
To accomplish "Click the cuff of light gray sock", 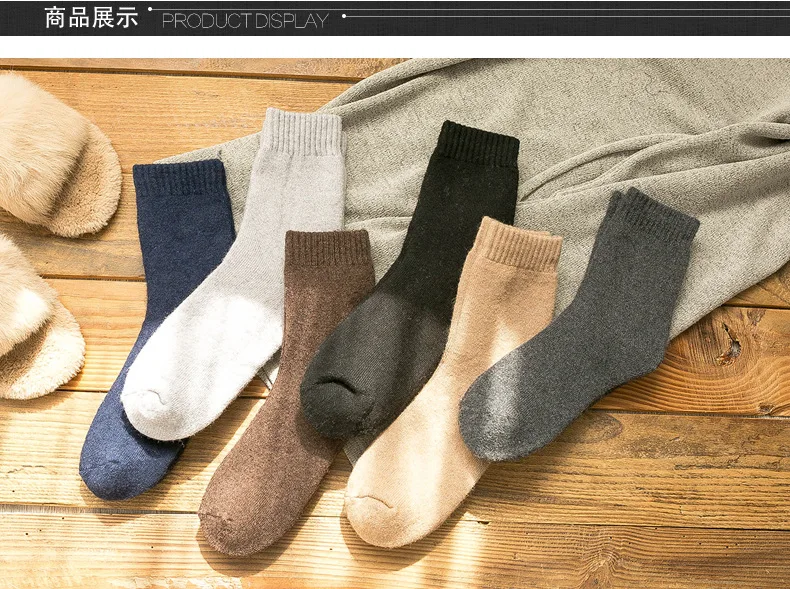I will (x=303, y=132).
